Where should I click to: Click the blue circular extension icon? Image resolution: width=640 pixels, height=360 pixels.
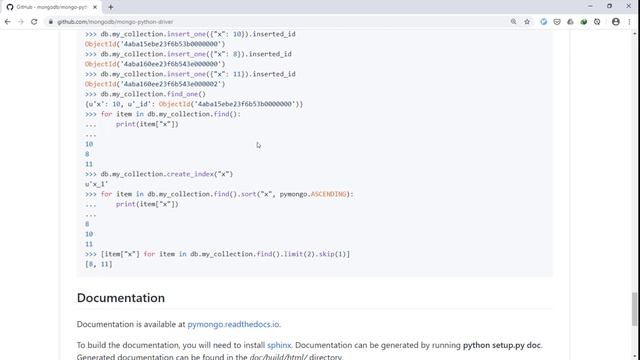click(544, 22)
